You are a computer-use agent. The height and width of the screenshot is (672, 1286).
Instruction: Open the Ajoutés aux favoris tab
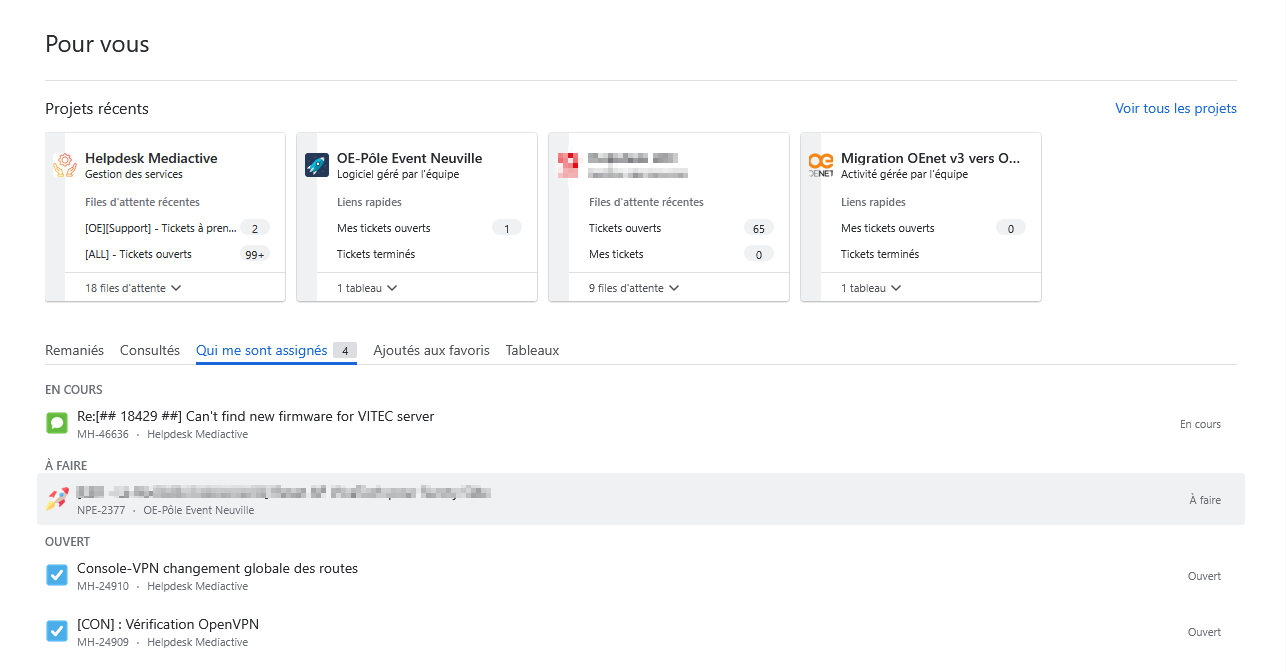pyautogui.click(x=431, y=350)
